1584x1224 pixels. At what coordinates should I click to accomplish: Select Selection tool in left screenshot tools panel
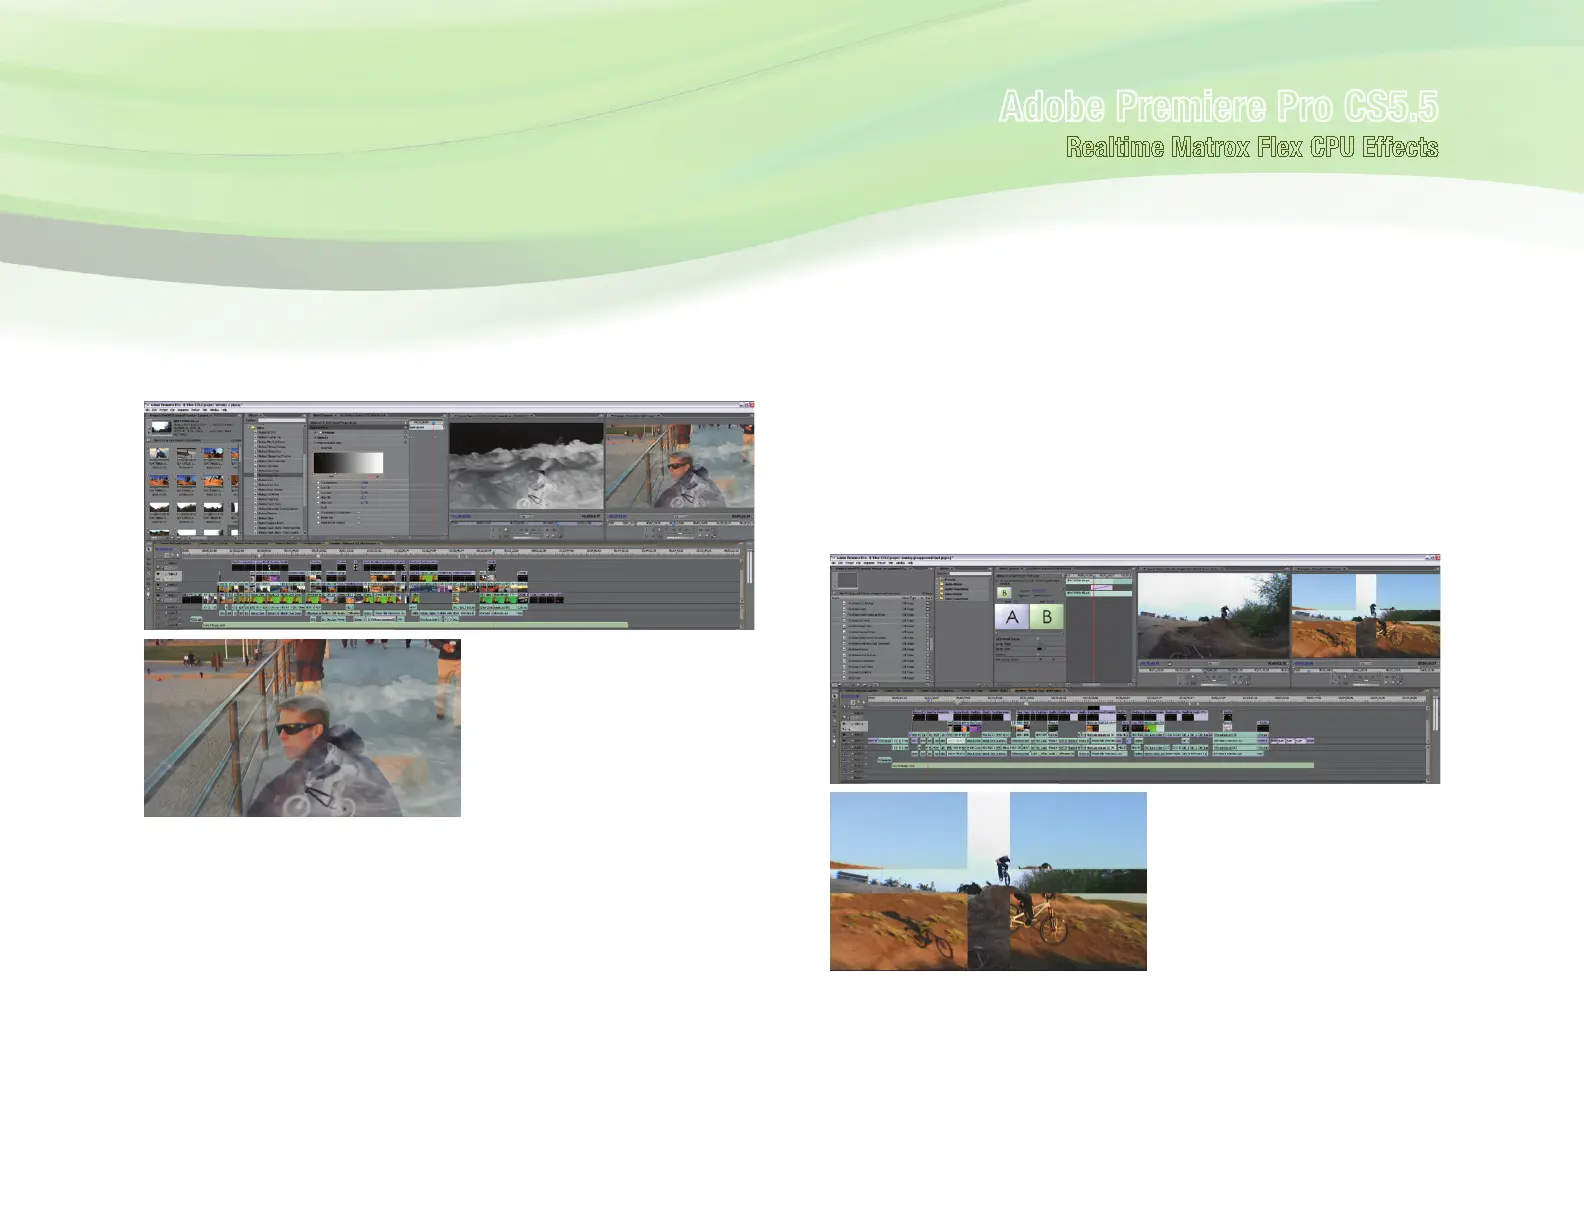[149, 550]
